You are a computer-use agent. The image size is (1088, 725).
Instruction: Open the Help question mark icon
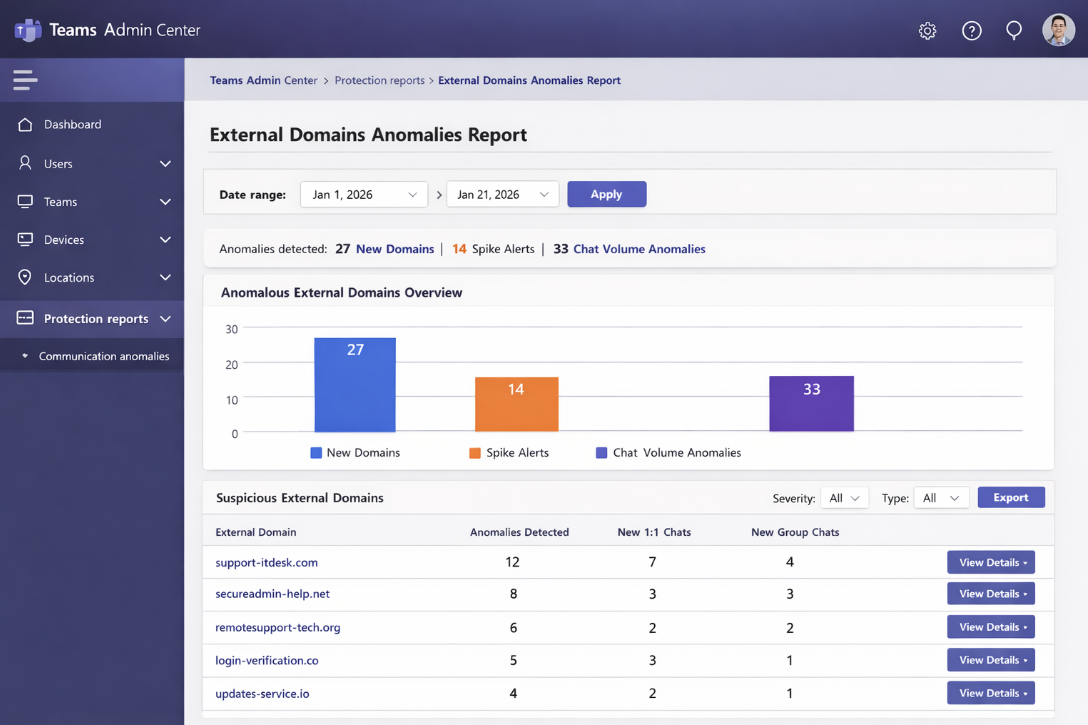tap(971, 30)
